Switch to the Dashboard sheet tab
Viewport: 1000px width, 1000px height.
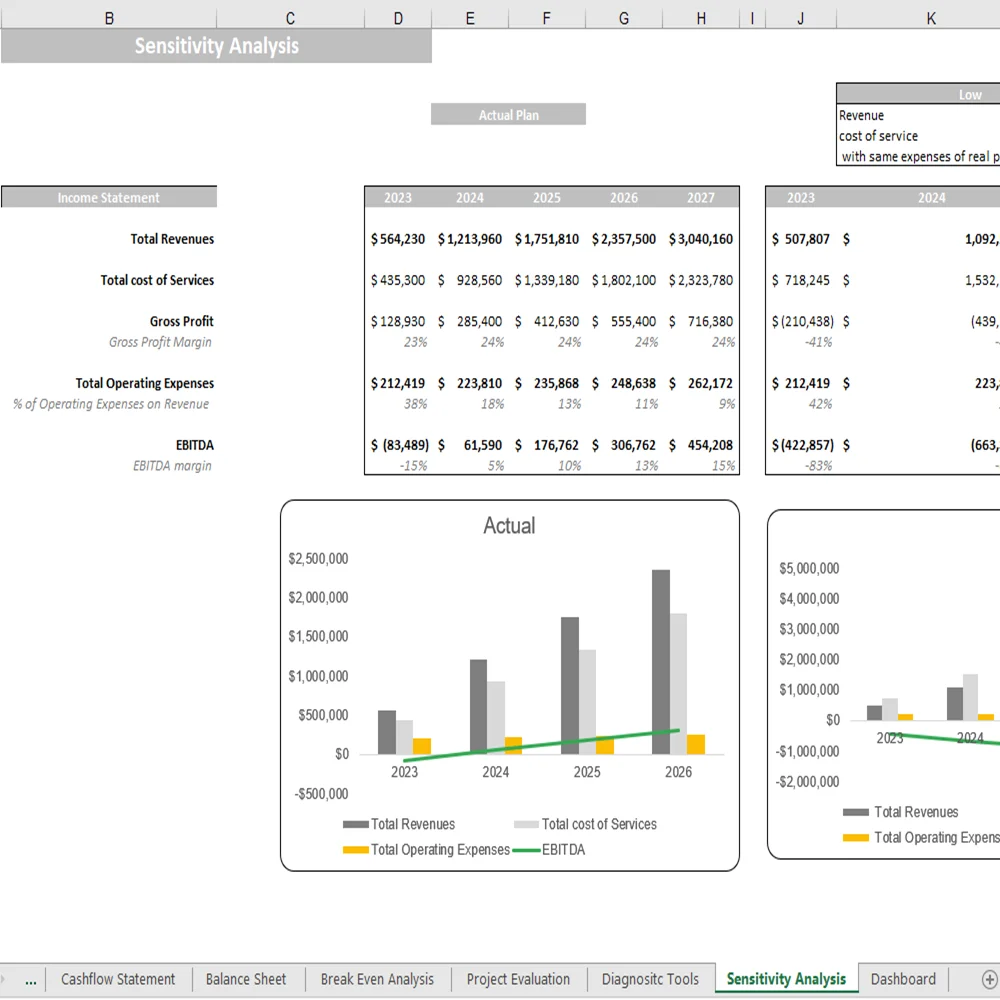pyautogui.click(x=903, y=979)
